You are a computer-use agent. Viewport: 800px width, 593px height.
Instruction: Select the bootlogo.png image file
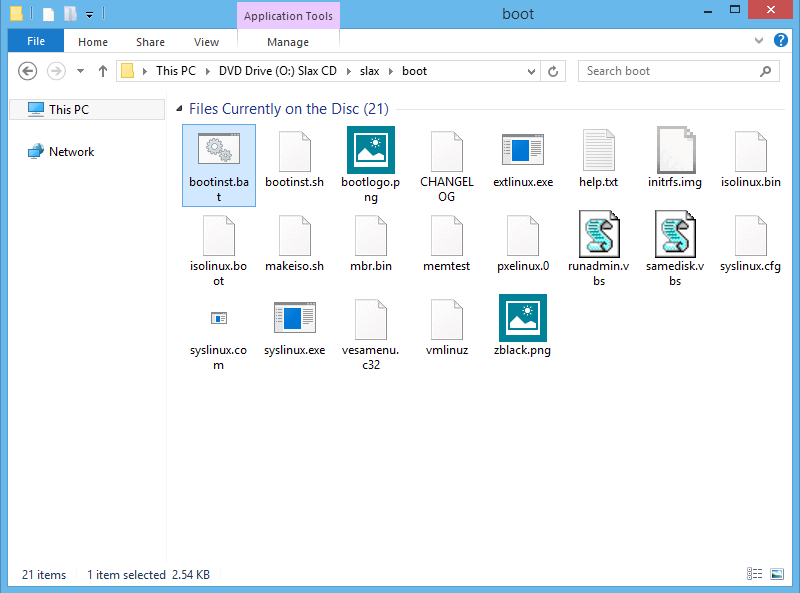point(370,152)
